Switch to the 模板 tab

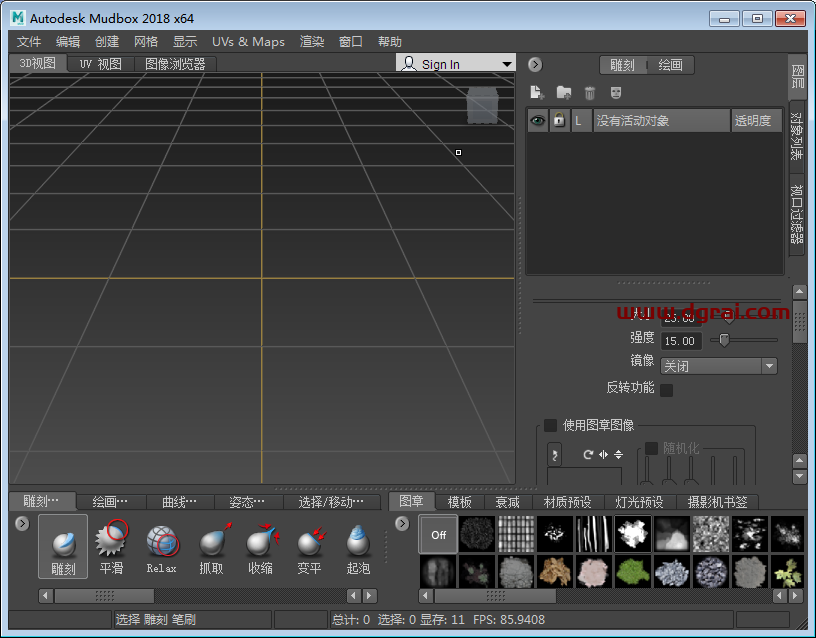[460, 502]
